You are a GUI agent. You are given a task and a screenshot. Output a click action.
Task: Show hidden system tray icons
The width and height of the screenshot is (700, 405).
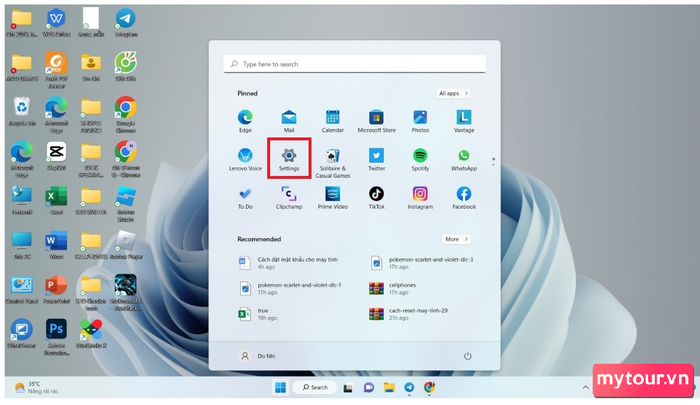click(585, 387)
